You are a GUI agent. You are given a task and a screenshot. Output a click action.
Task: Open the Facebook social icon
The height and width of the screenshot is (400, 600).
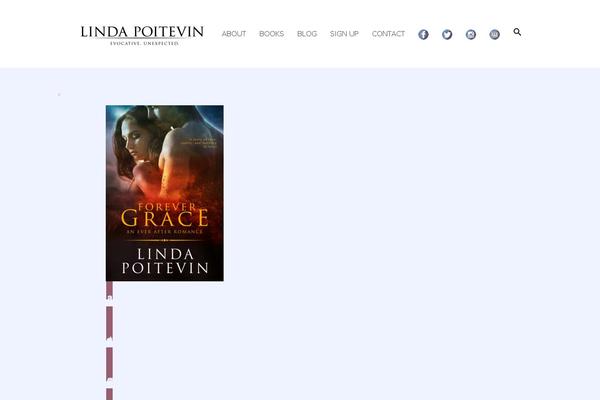coord(423,34)
